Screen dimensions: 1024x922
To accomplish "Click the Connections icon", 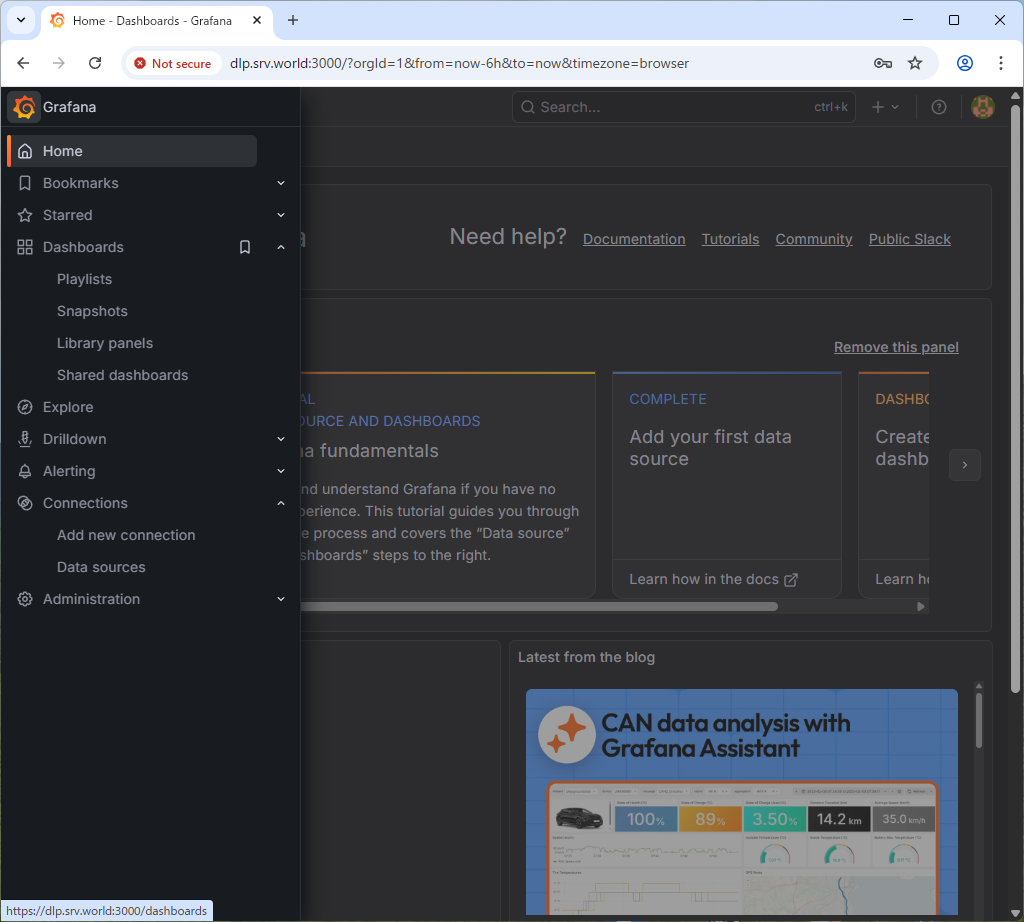I will (x=25, y=503).
